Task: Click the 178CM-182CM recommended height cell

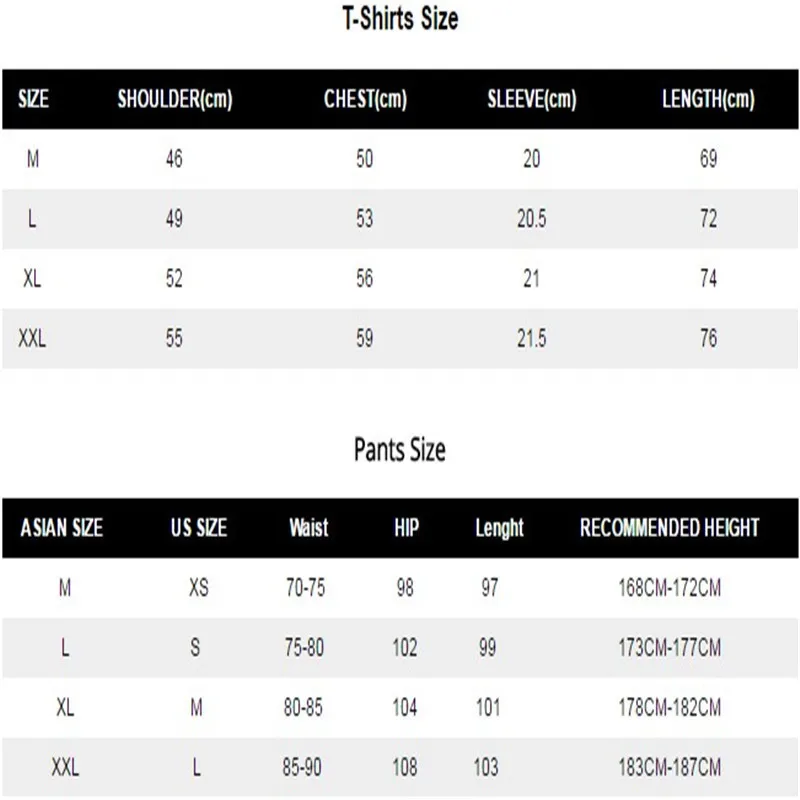Action: point(669,708)
